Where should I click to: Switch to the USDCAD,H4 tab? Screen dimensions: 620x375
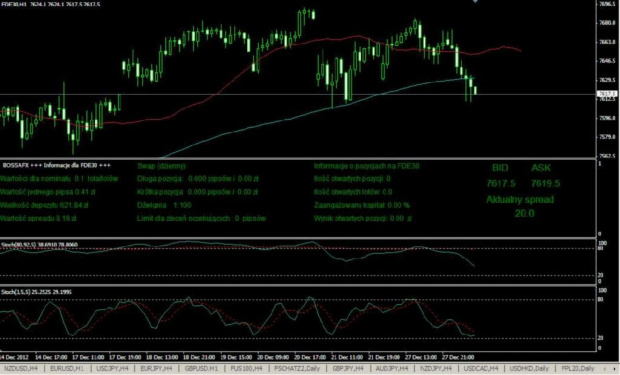point(481,369)
